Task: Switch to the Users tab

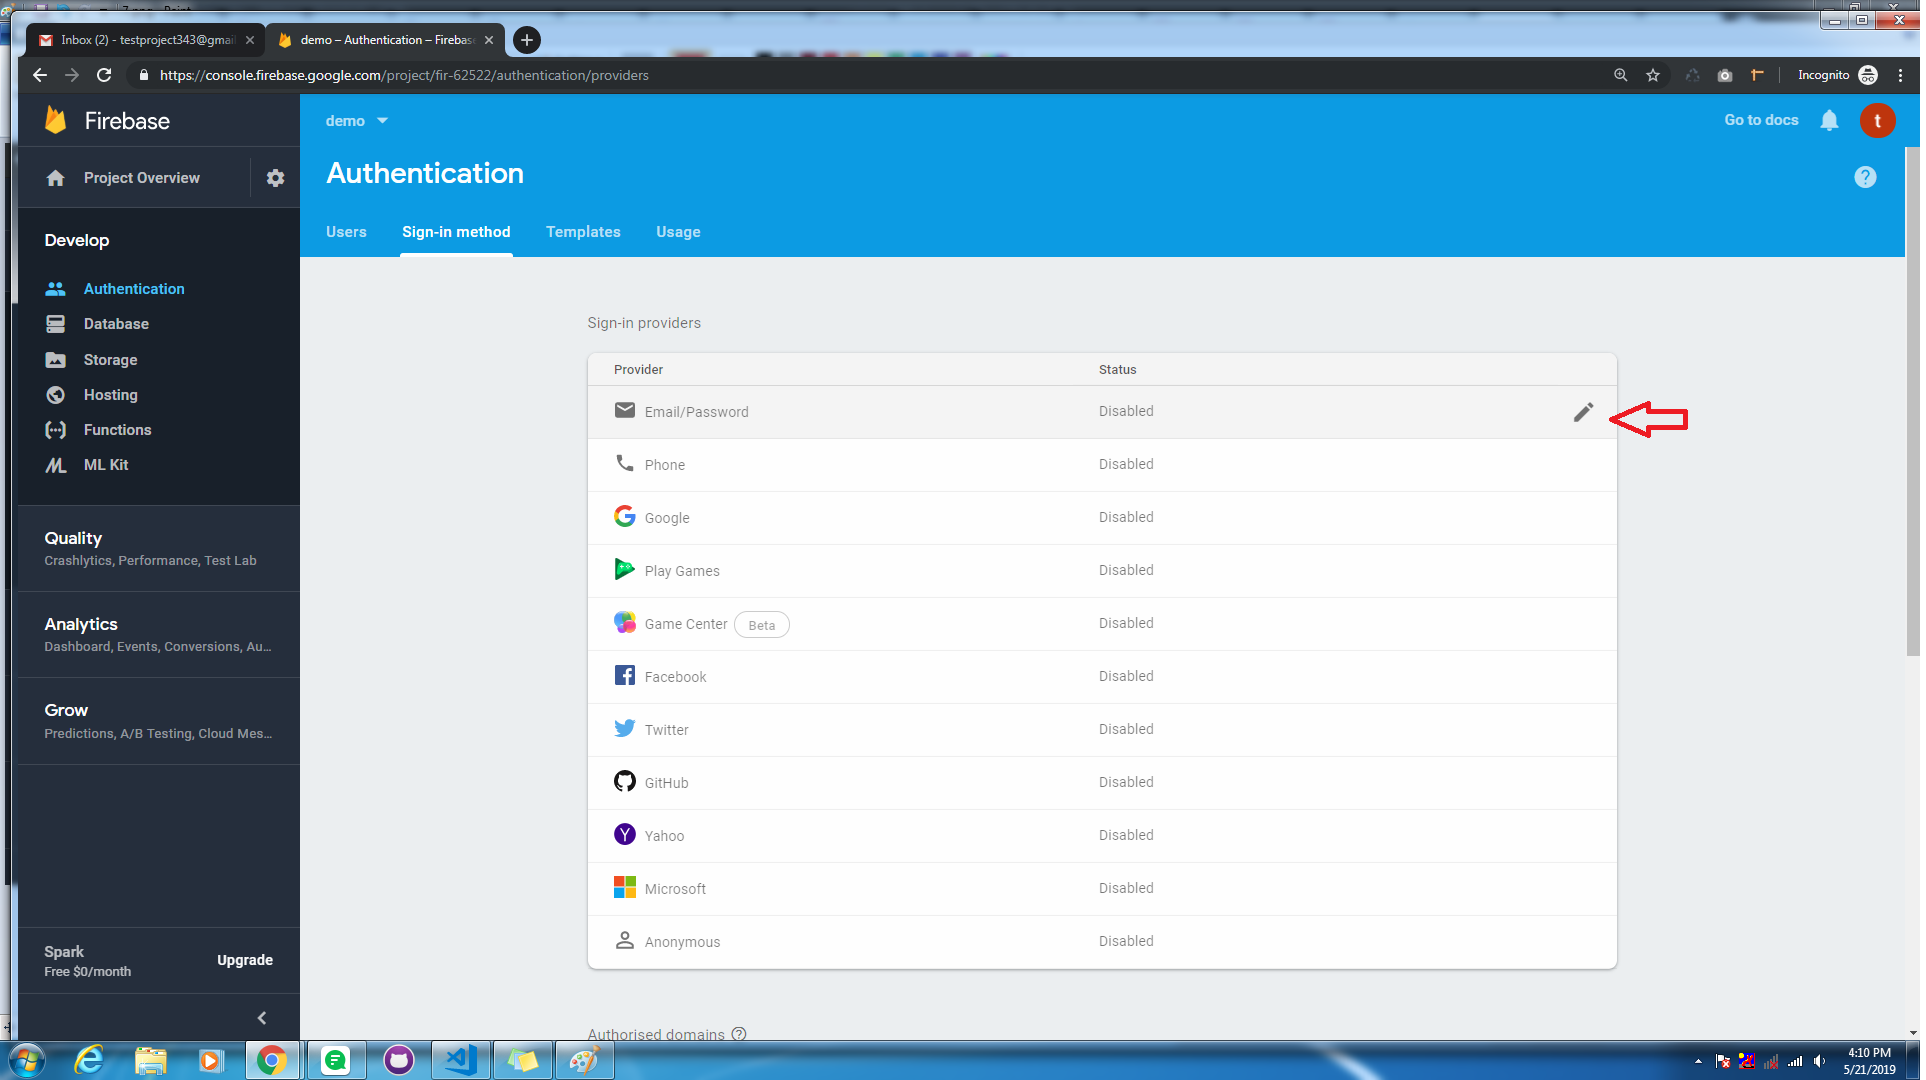Action: (347, 232)
